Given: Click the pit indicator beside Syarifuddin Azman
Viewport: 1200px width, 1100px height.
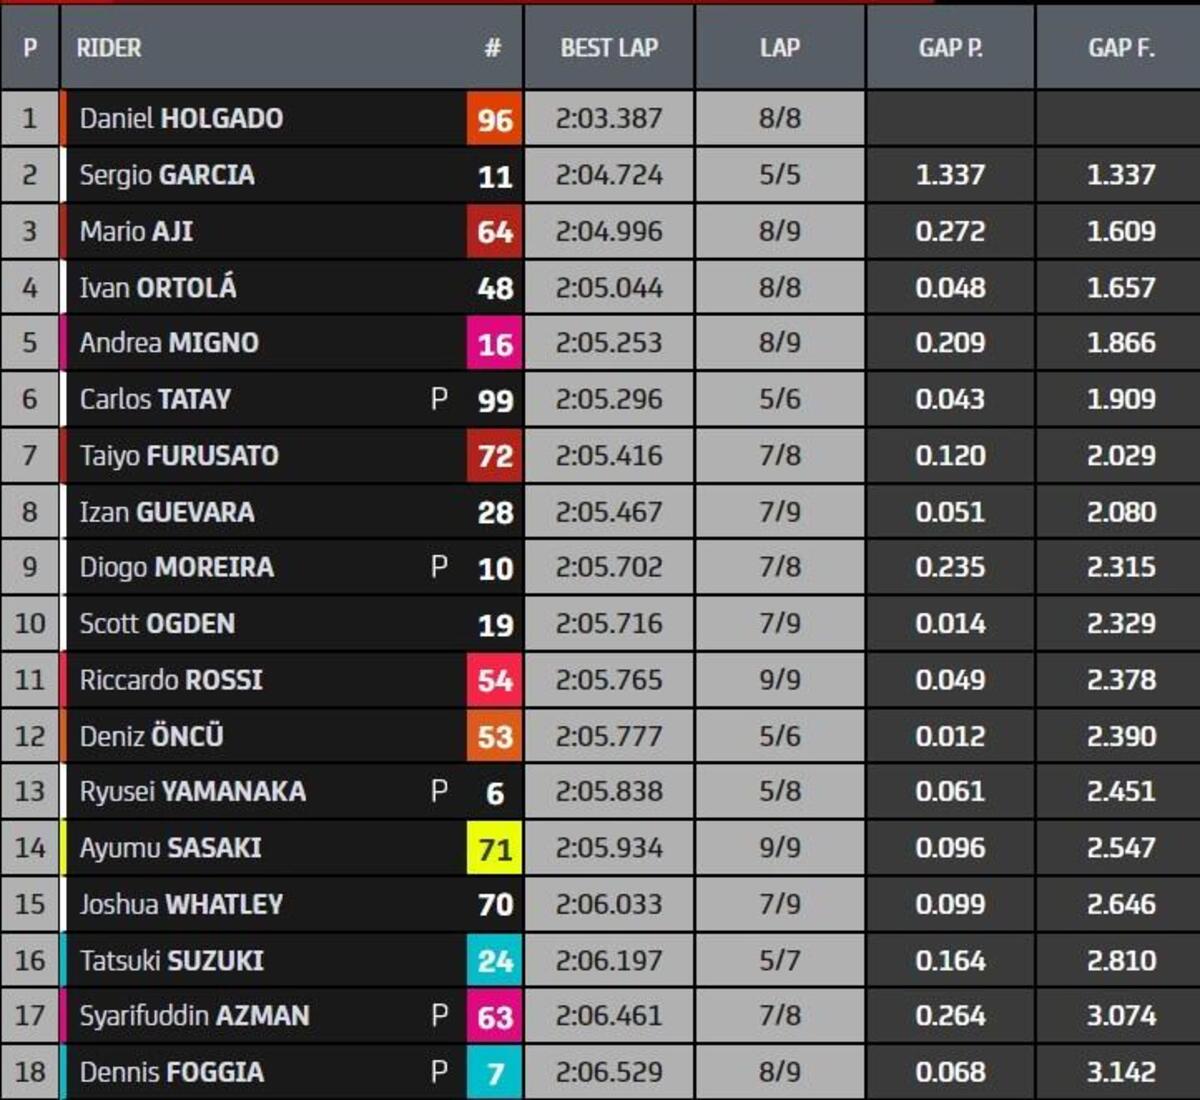Looking at the screenshot, I should [x=438, y=1016].
